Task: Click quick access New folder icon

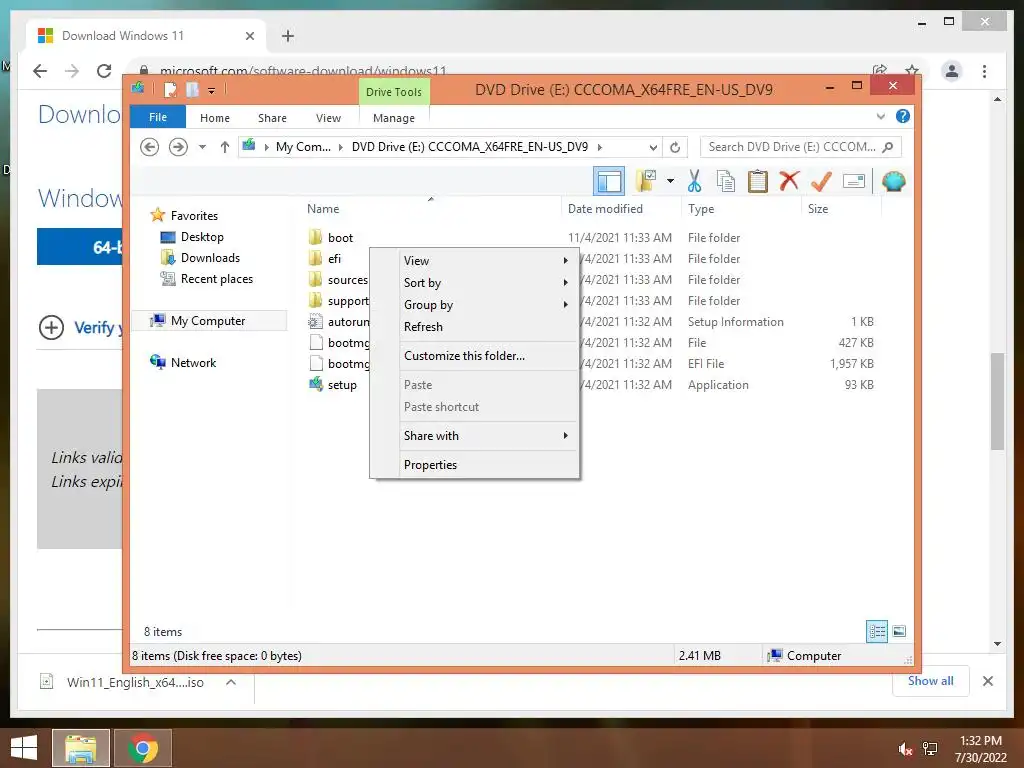Action: coord(192,90)
